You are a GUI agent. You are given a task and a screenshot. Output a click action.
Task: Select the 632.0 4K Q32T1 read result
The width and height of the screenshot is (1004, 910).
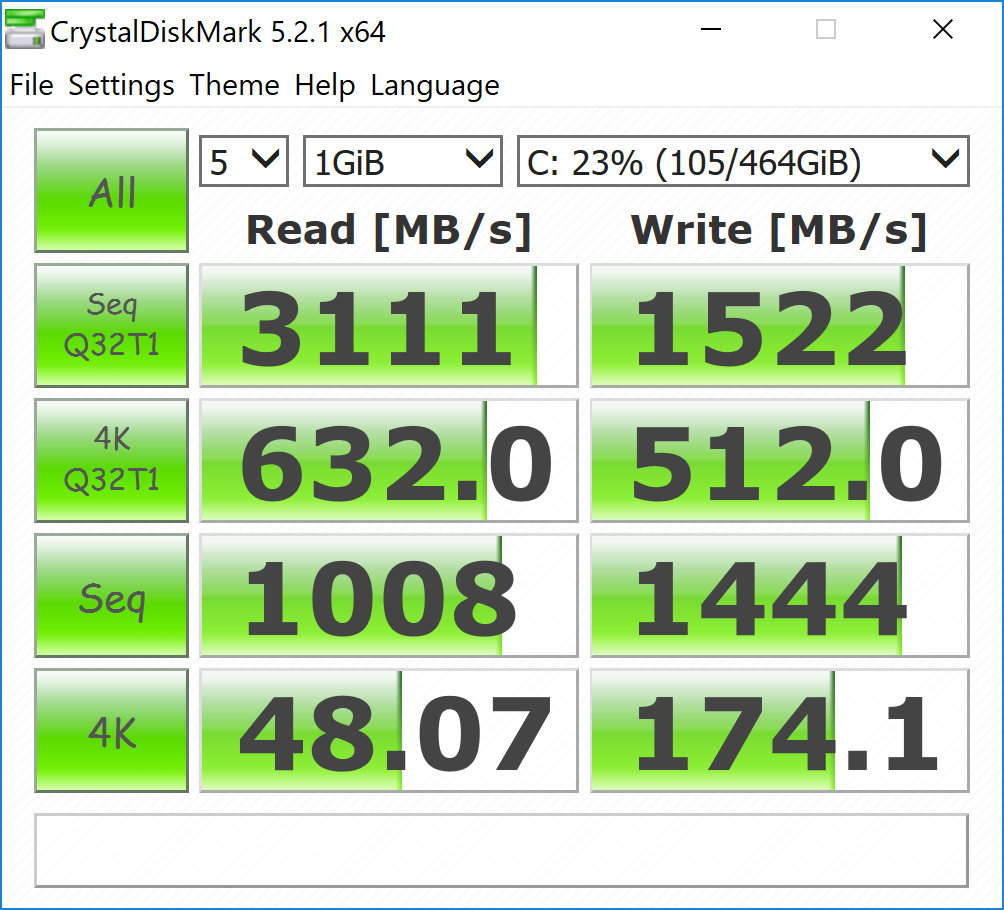(x=389, y=460)
